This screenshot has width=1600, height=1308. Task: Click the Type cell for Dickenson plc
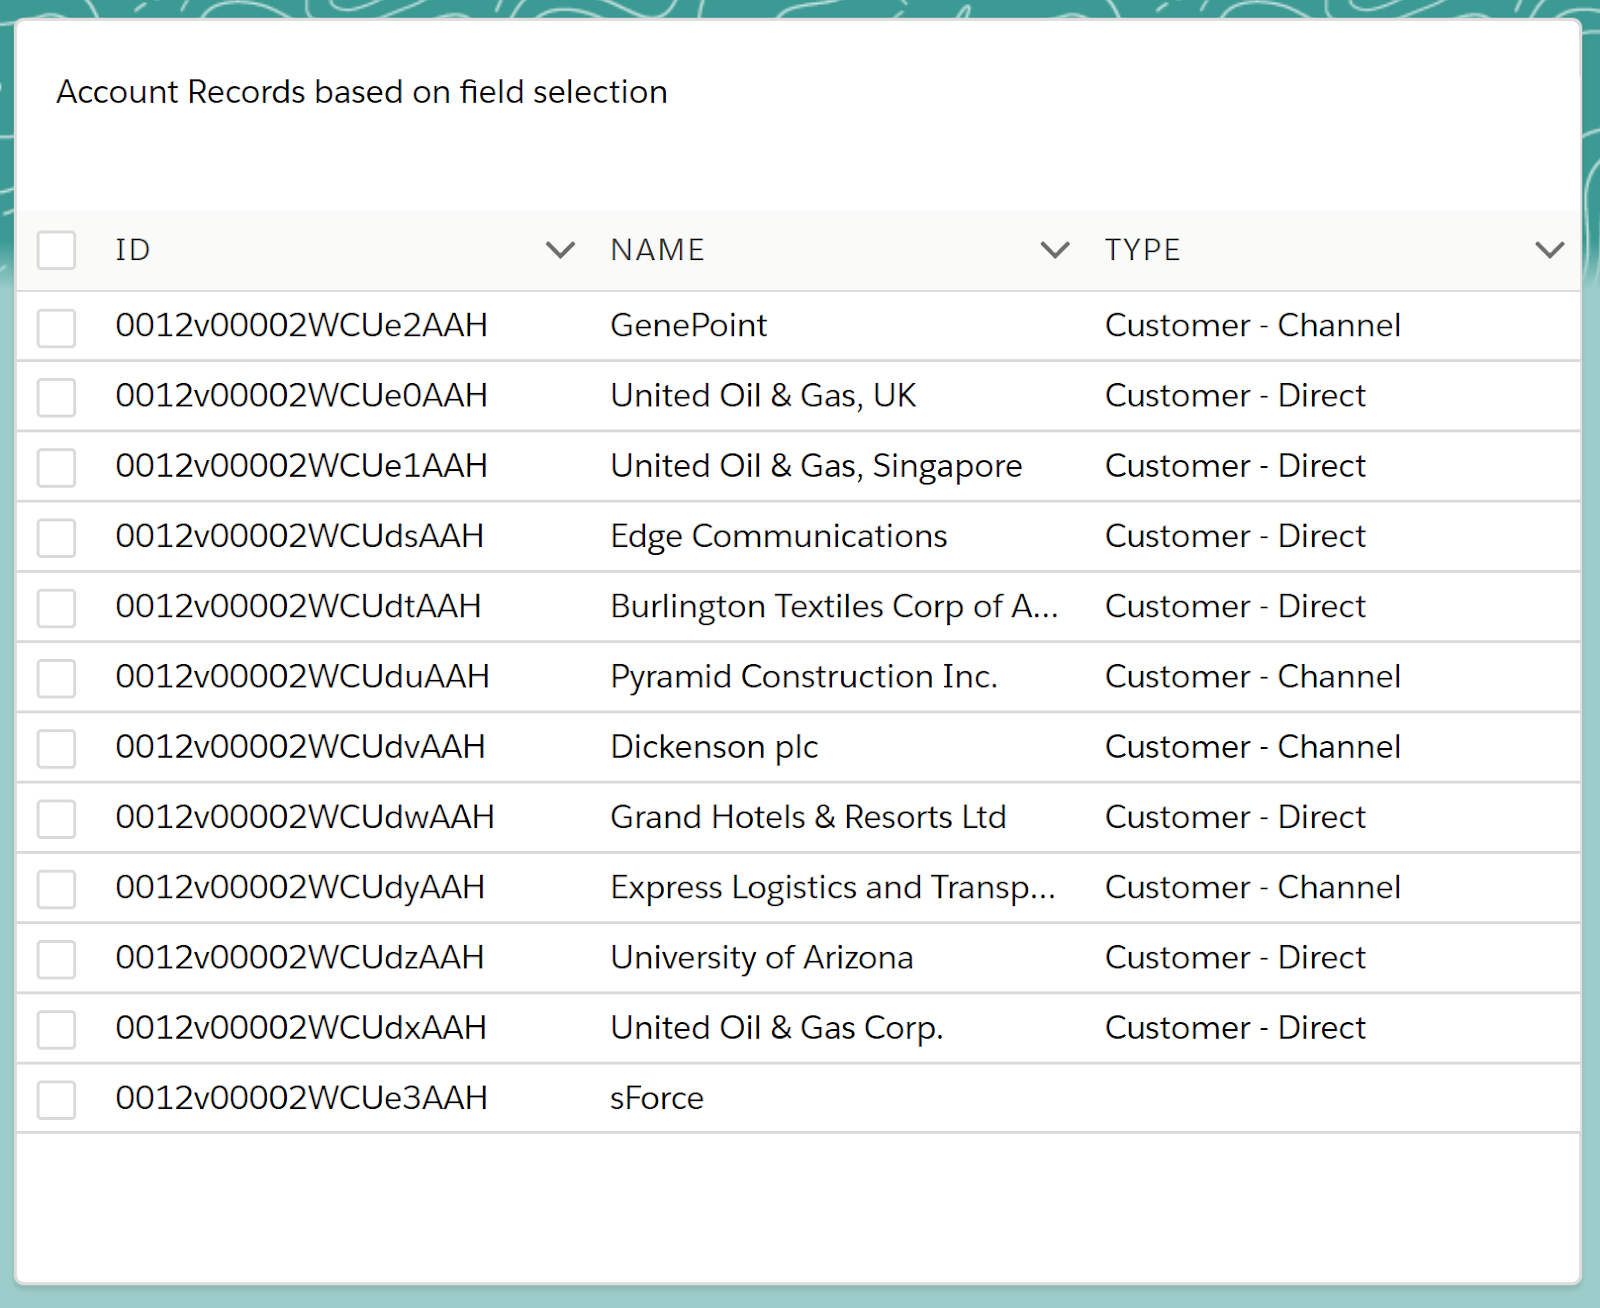coord(1253,747)
